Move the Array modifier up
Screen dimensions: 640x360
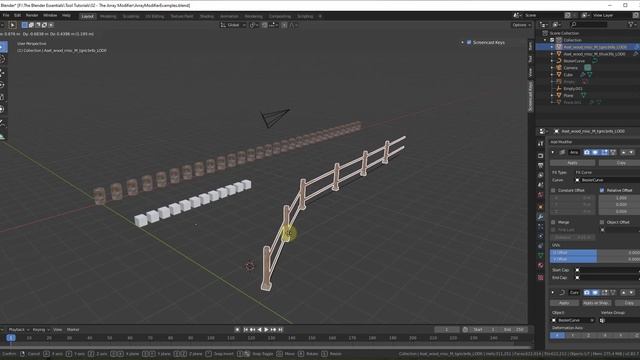click(623, 152)
